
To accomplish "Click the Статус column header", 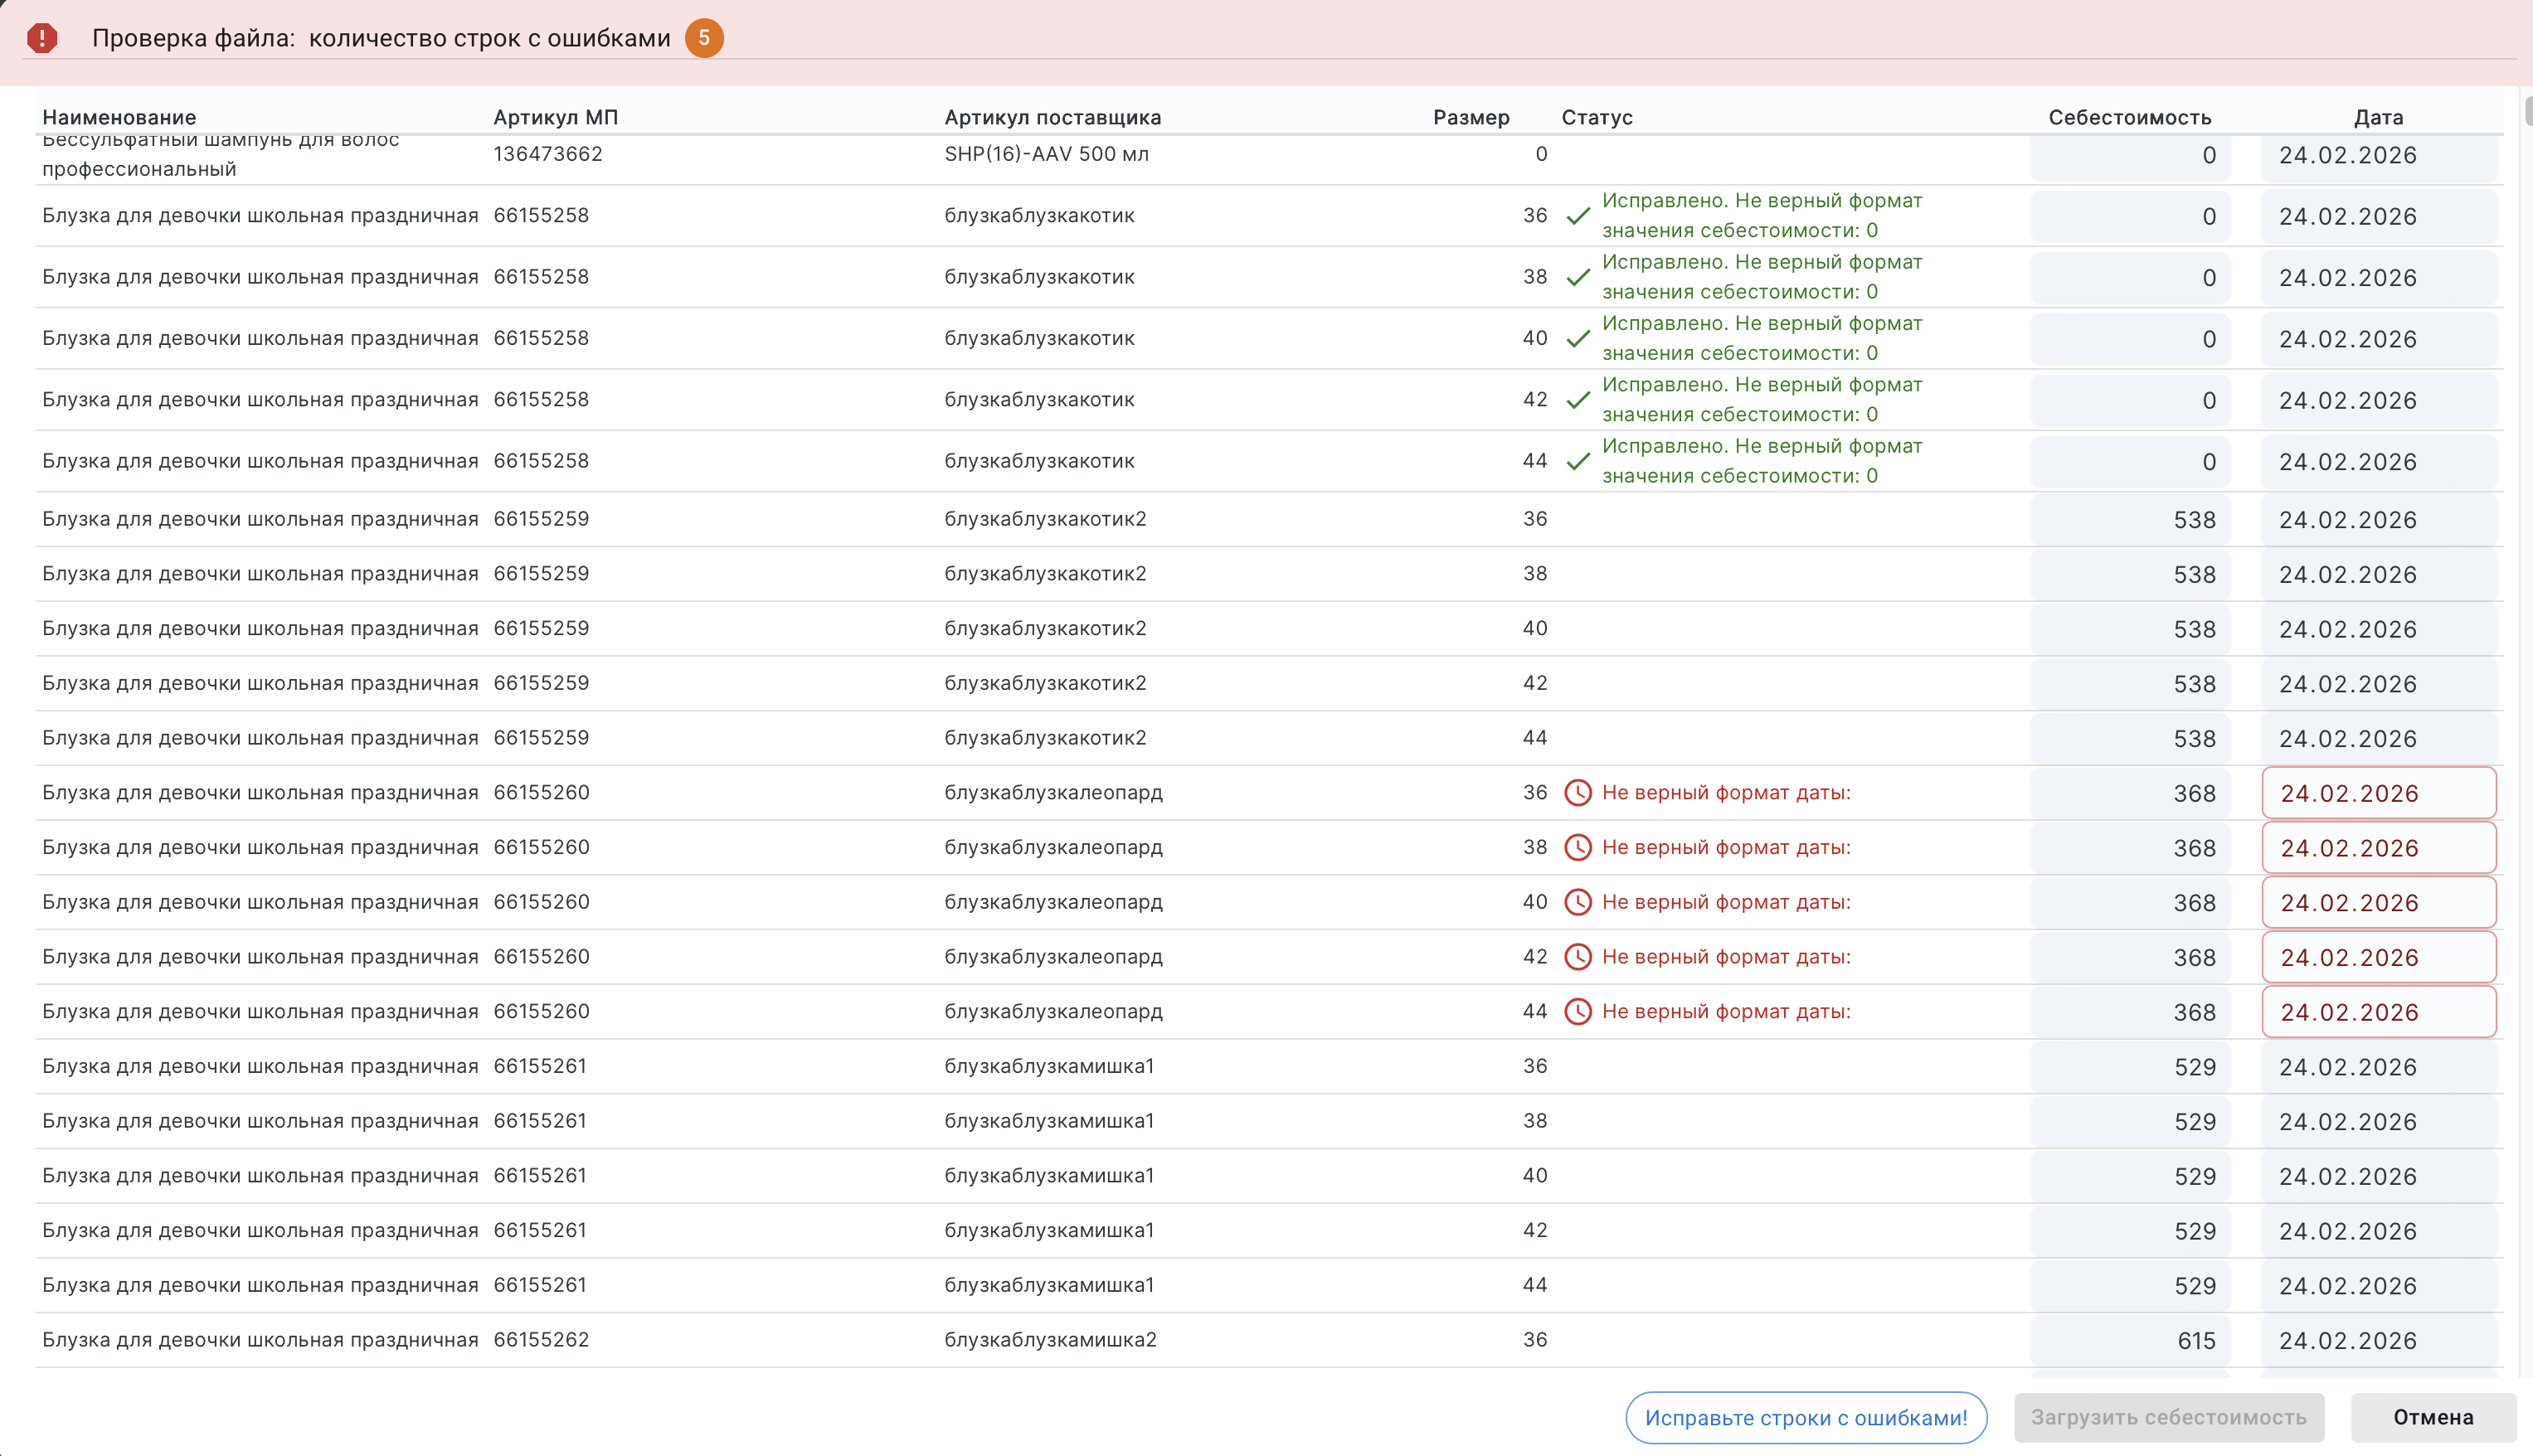I will pyautogui.click(x=1596, y=117).
